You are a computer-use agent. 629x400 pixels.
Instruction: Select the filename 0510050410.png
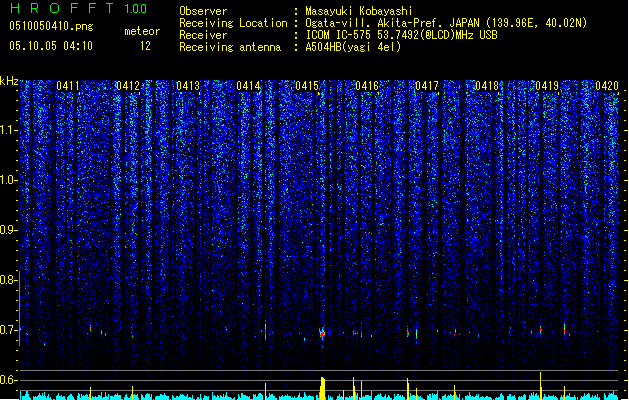[x=51, y=26]
